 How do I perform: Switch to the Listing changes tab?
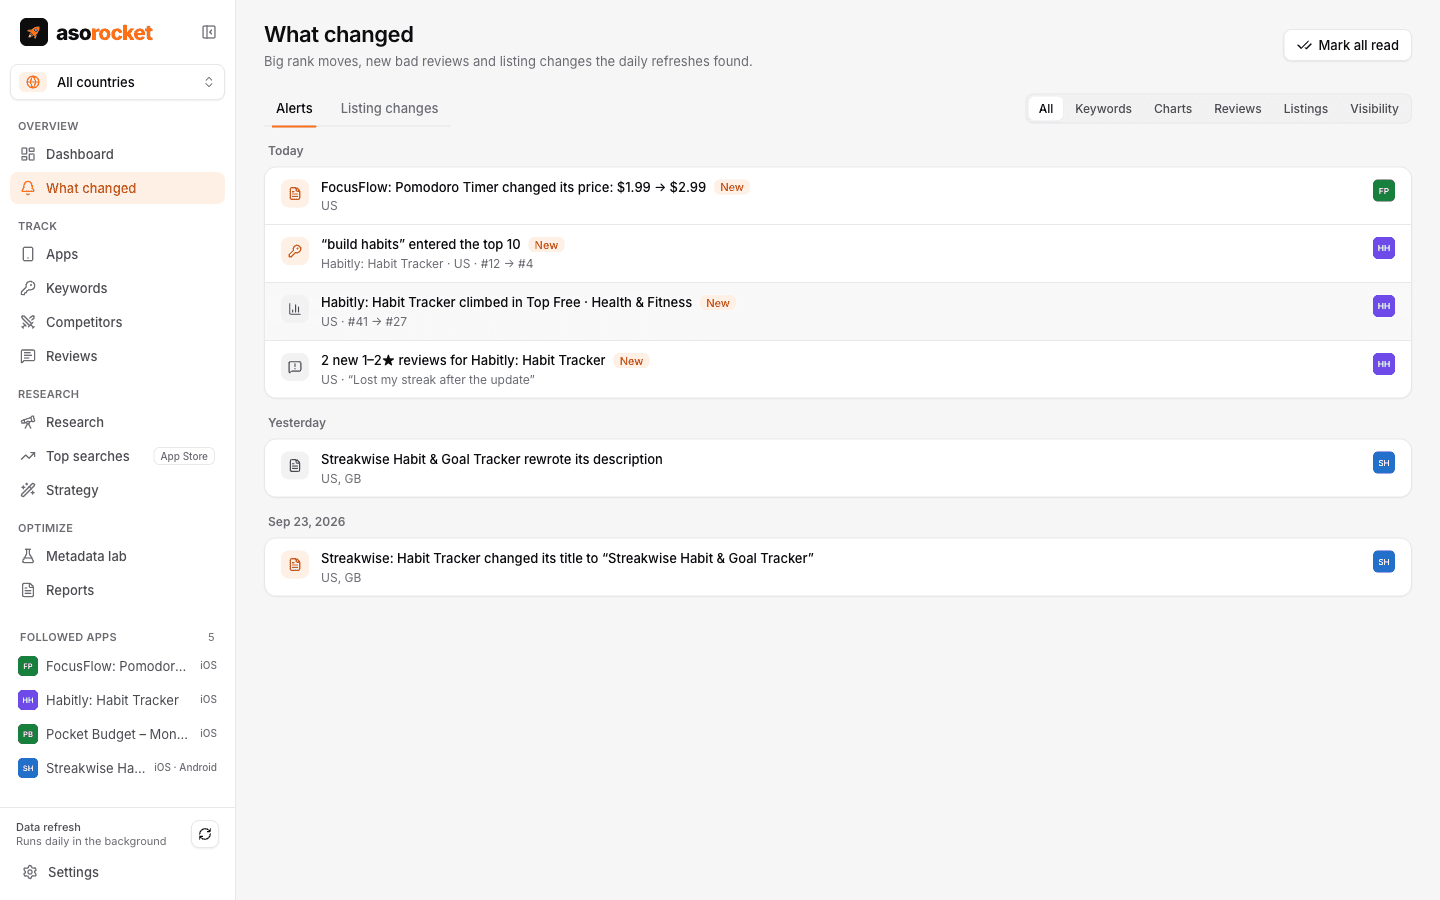point(389,108)
